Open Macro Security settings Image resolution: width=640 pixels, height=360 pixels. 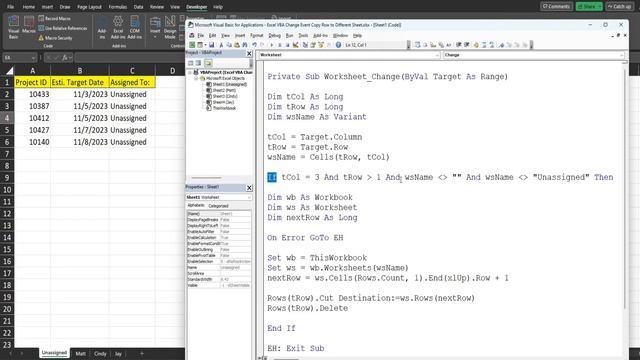pos(55,38)
